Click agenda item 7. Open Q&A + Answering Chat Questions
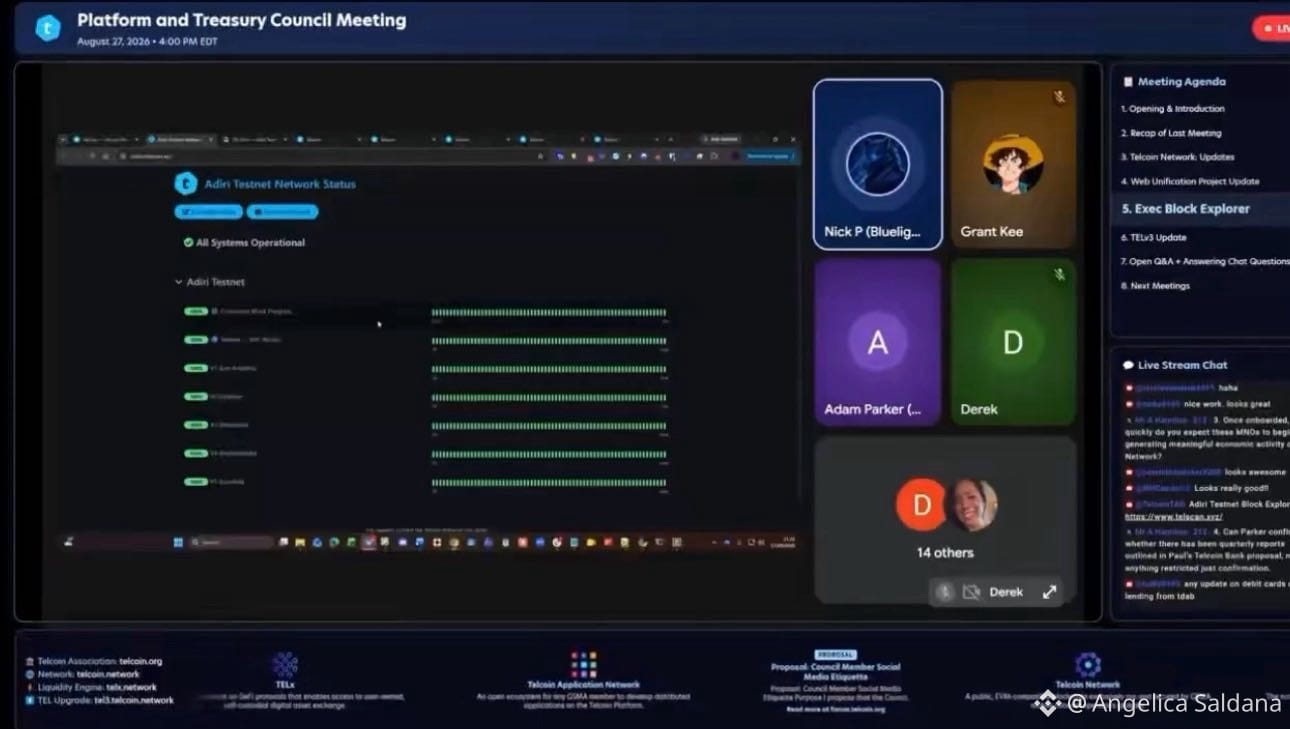 [x=1205, y=262]
